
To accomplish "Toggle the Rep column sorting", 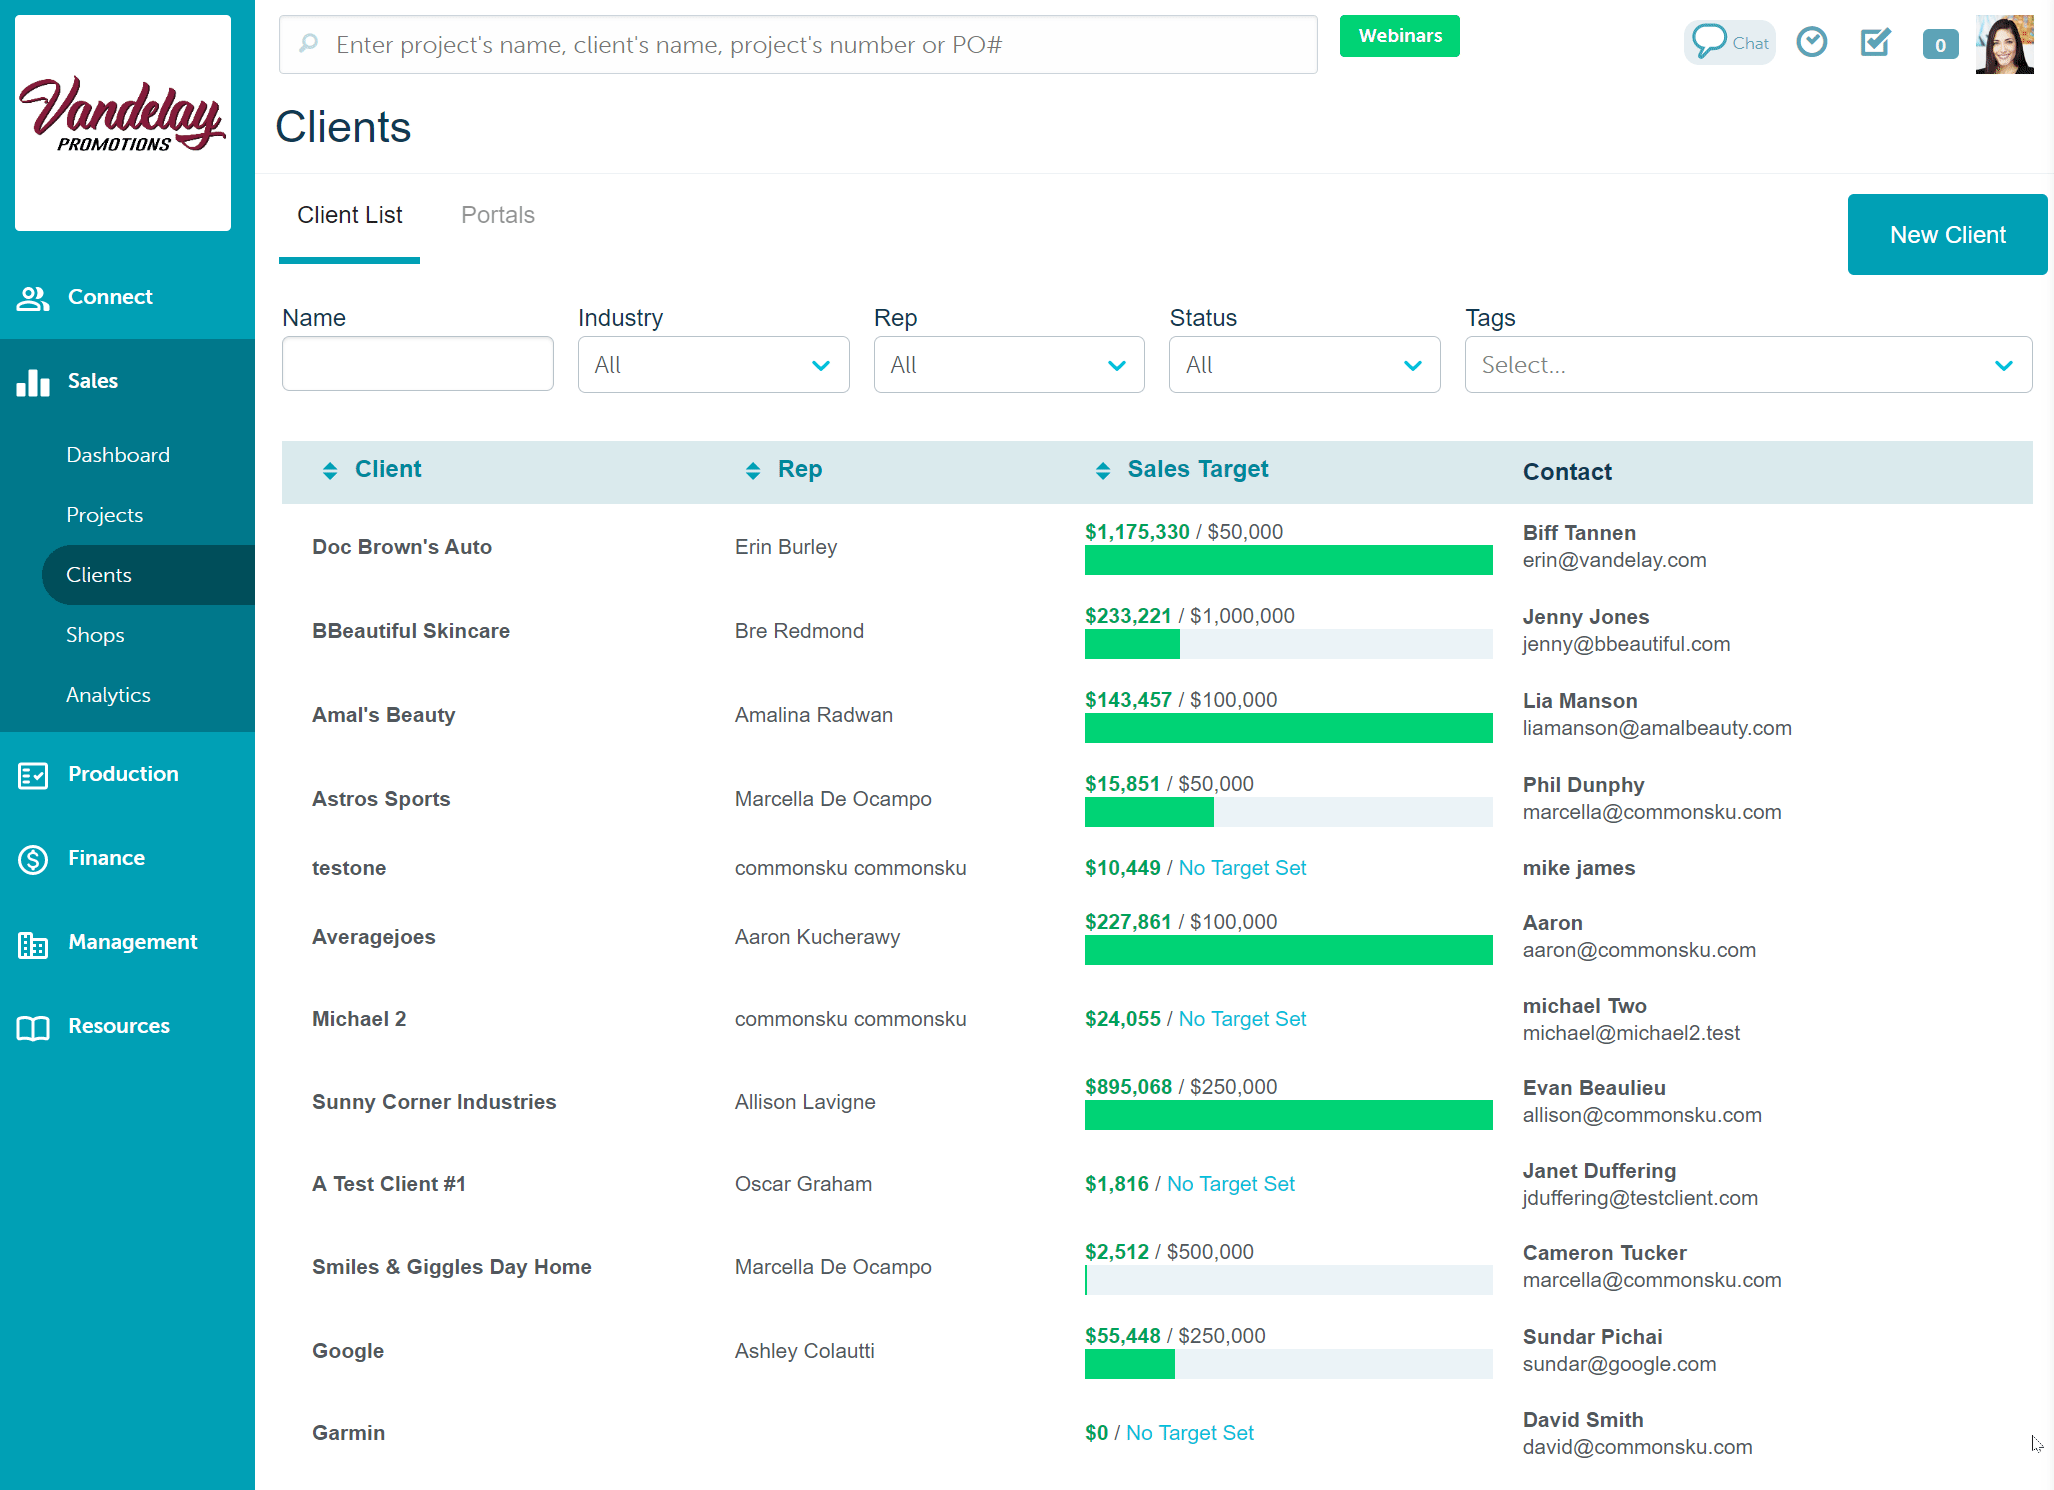I will [x=752, y=470].
